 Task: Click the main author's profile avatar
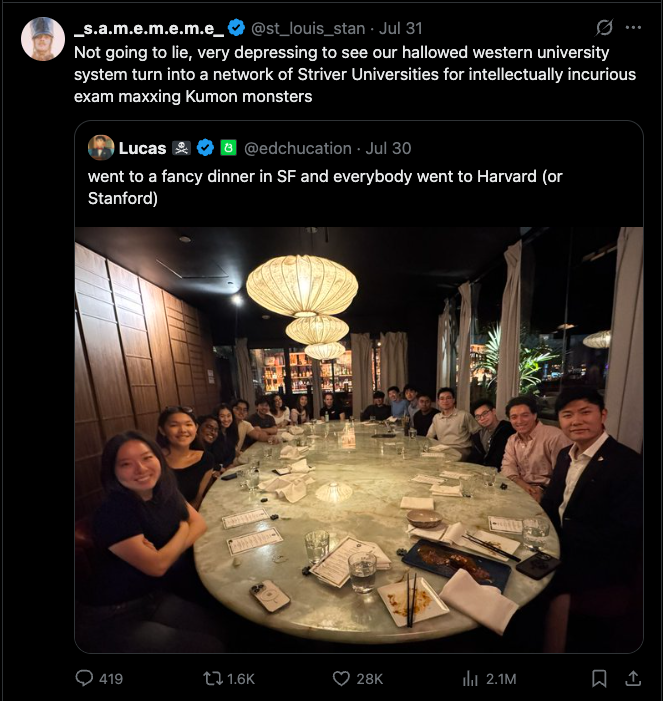click(43, 39)
